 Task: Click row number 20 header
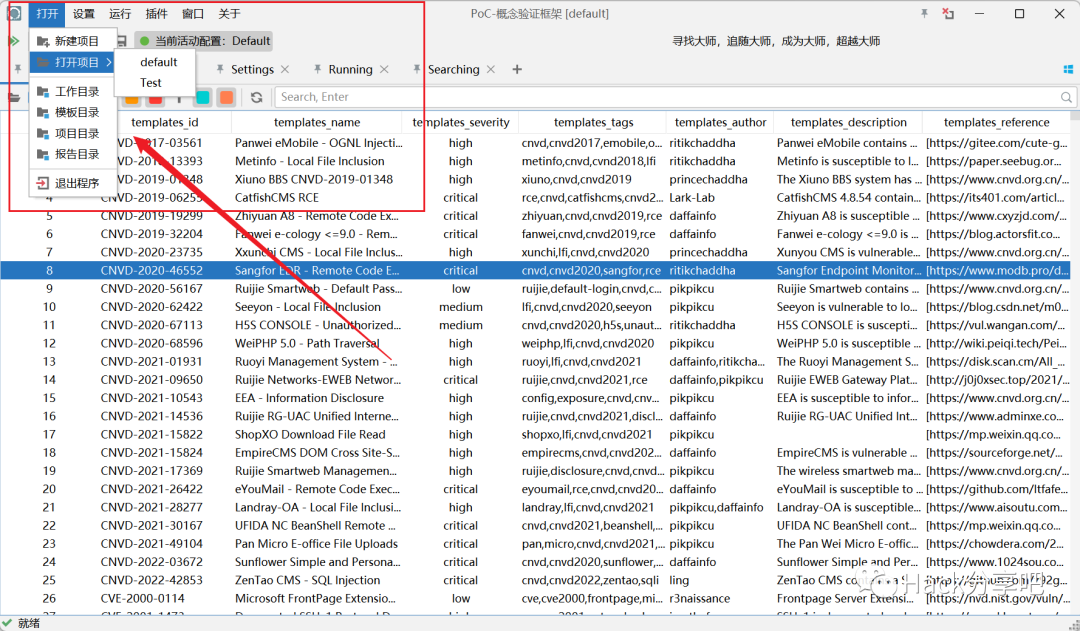coord(49,489)
